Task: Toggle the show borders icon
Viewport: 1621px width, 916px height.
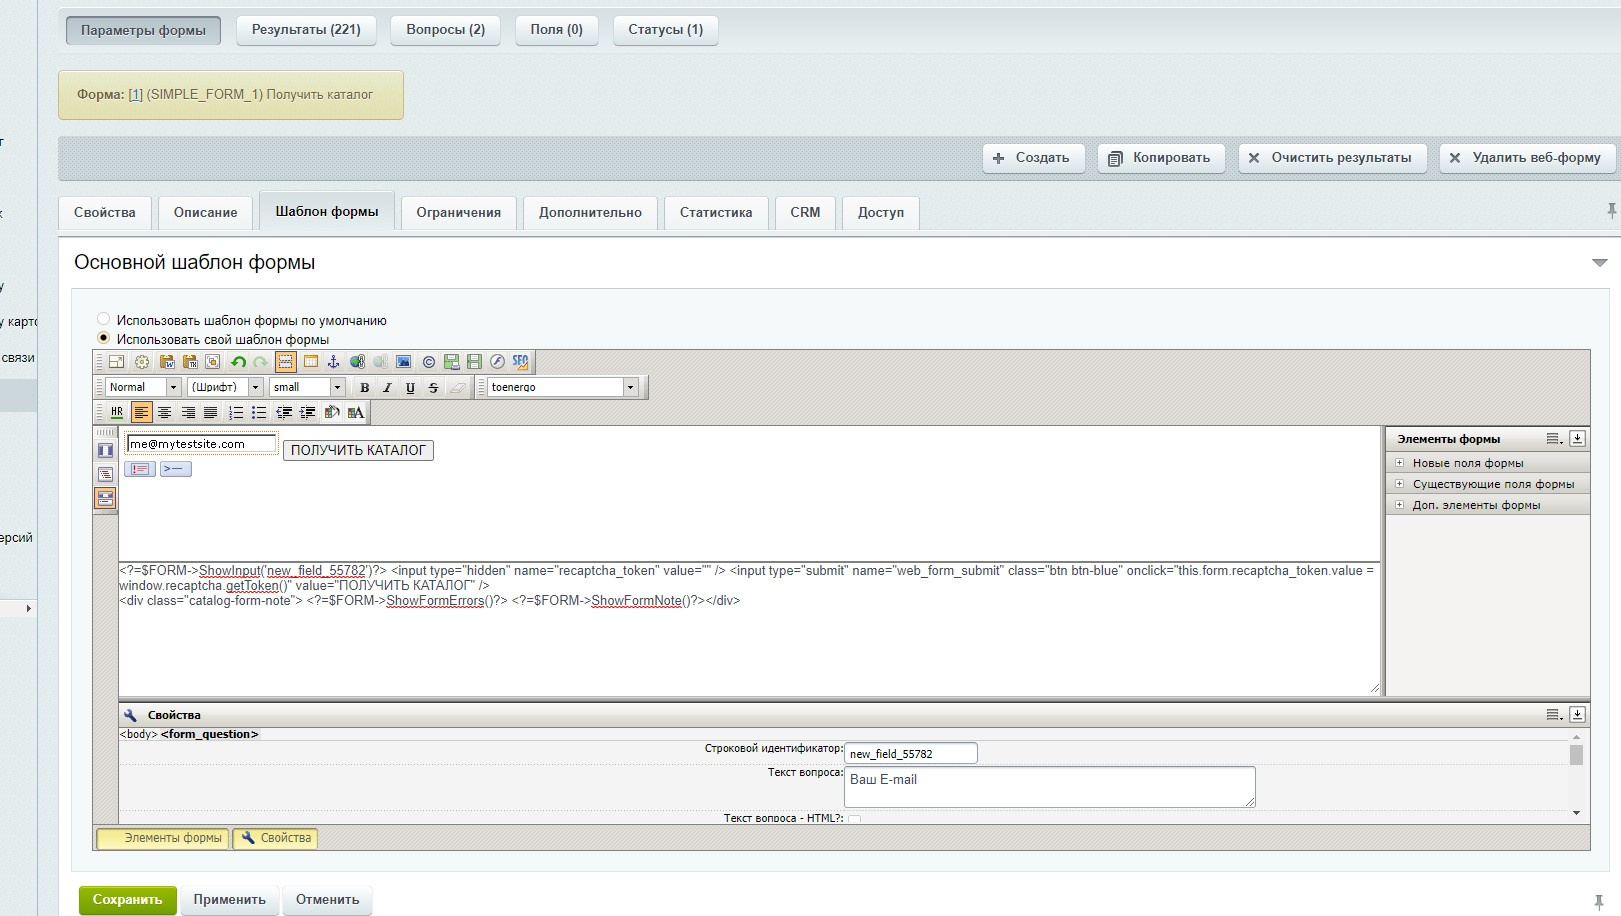Action: click(x=286, y=362)
